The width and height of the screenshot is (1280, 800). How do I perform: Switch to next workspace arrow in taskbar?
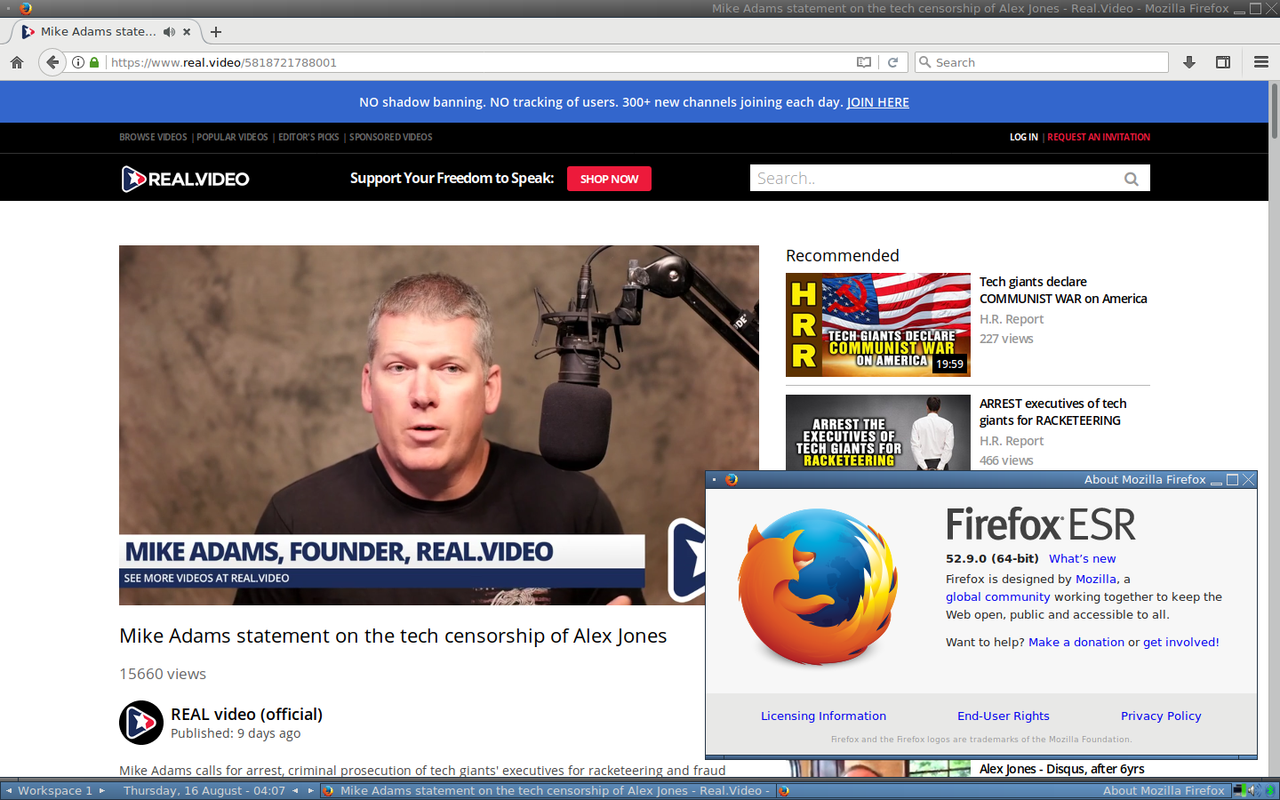coord(102,791)
